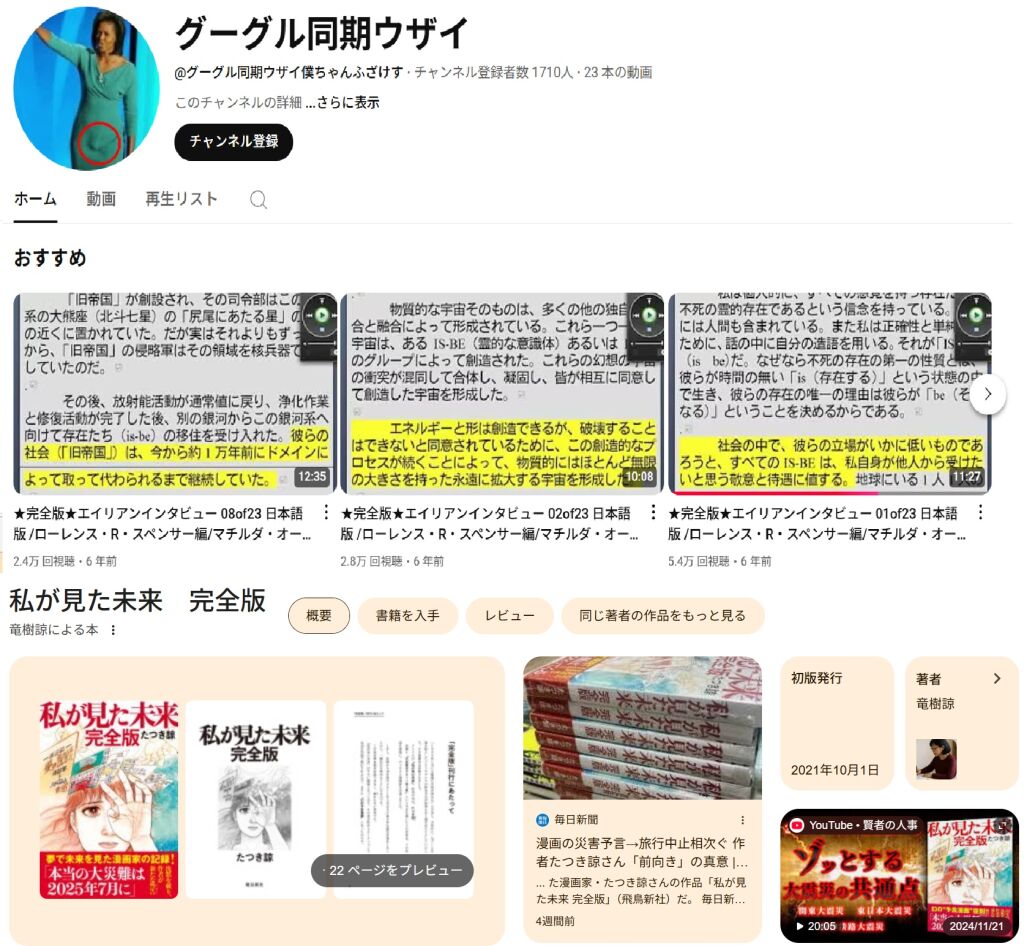The image size is (1024, 946).
Task: Open the 01of23 エイリアンインタビュー video title
Action: tap(816, 524)
